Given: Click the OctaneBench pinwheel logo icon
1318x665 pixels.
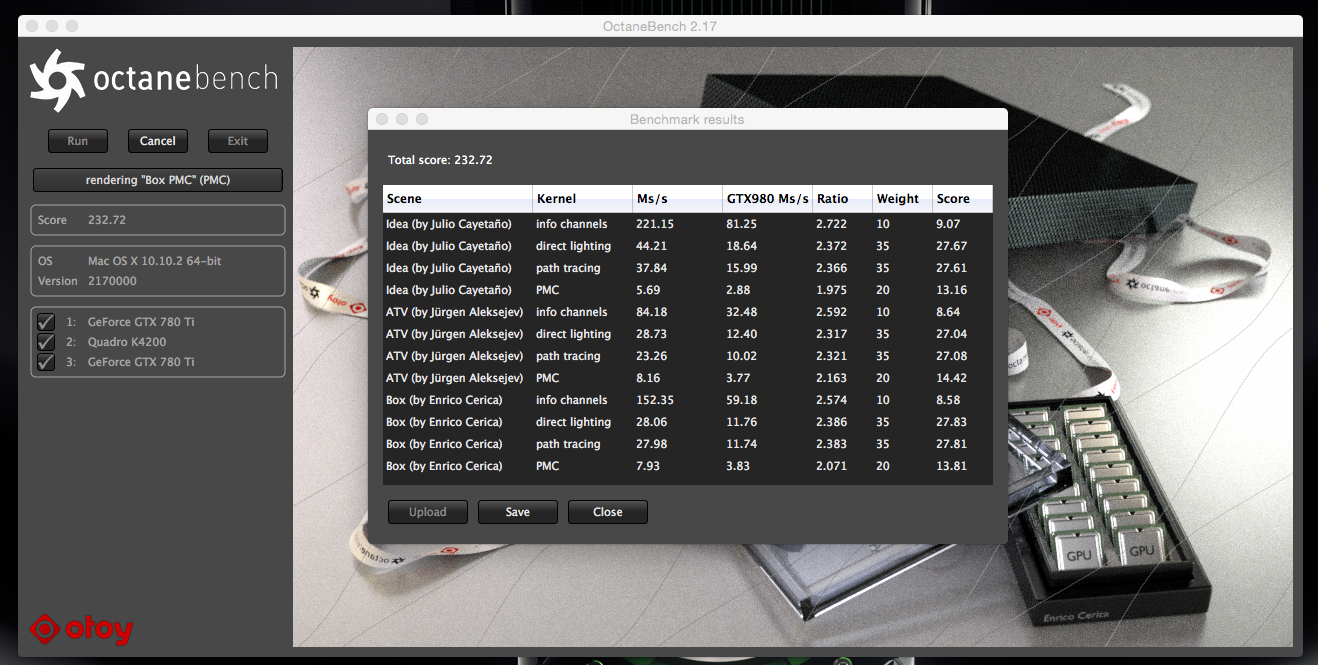Looking at the screenshot, I should (58, 80).
